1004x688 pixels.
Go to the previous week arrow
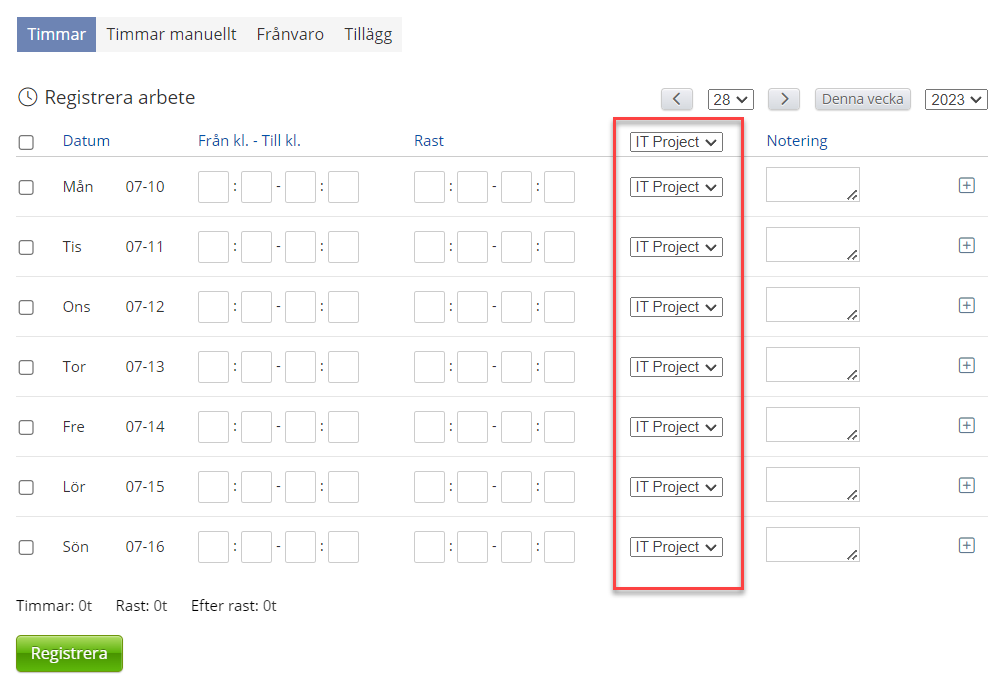[677, 99]
